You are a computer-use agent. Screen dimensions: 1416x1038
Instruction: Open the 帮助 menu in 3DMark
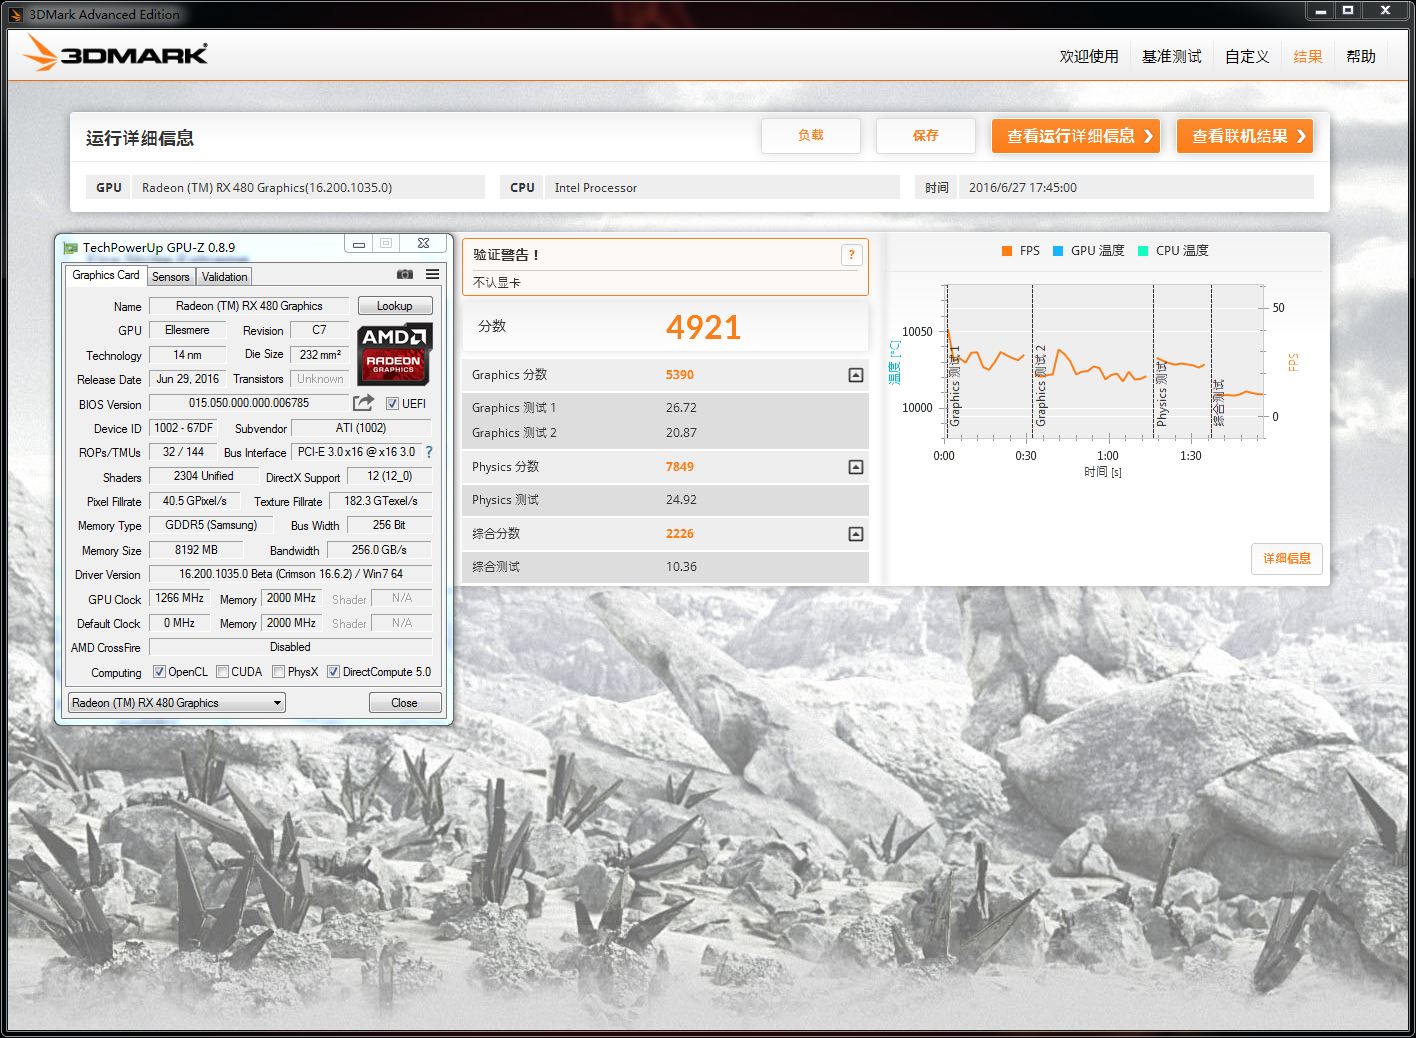1361,56
